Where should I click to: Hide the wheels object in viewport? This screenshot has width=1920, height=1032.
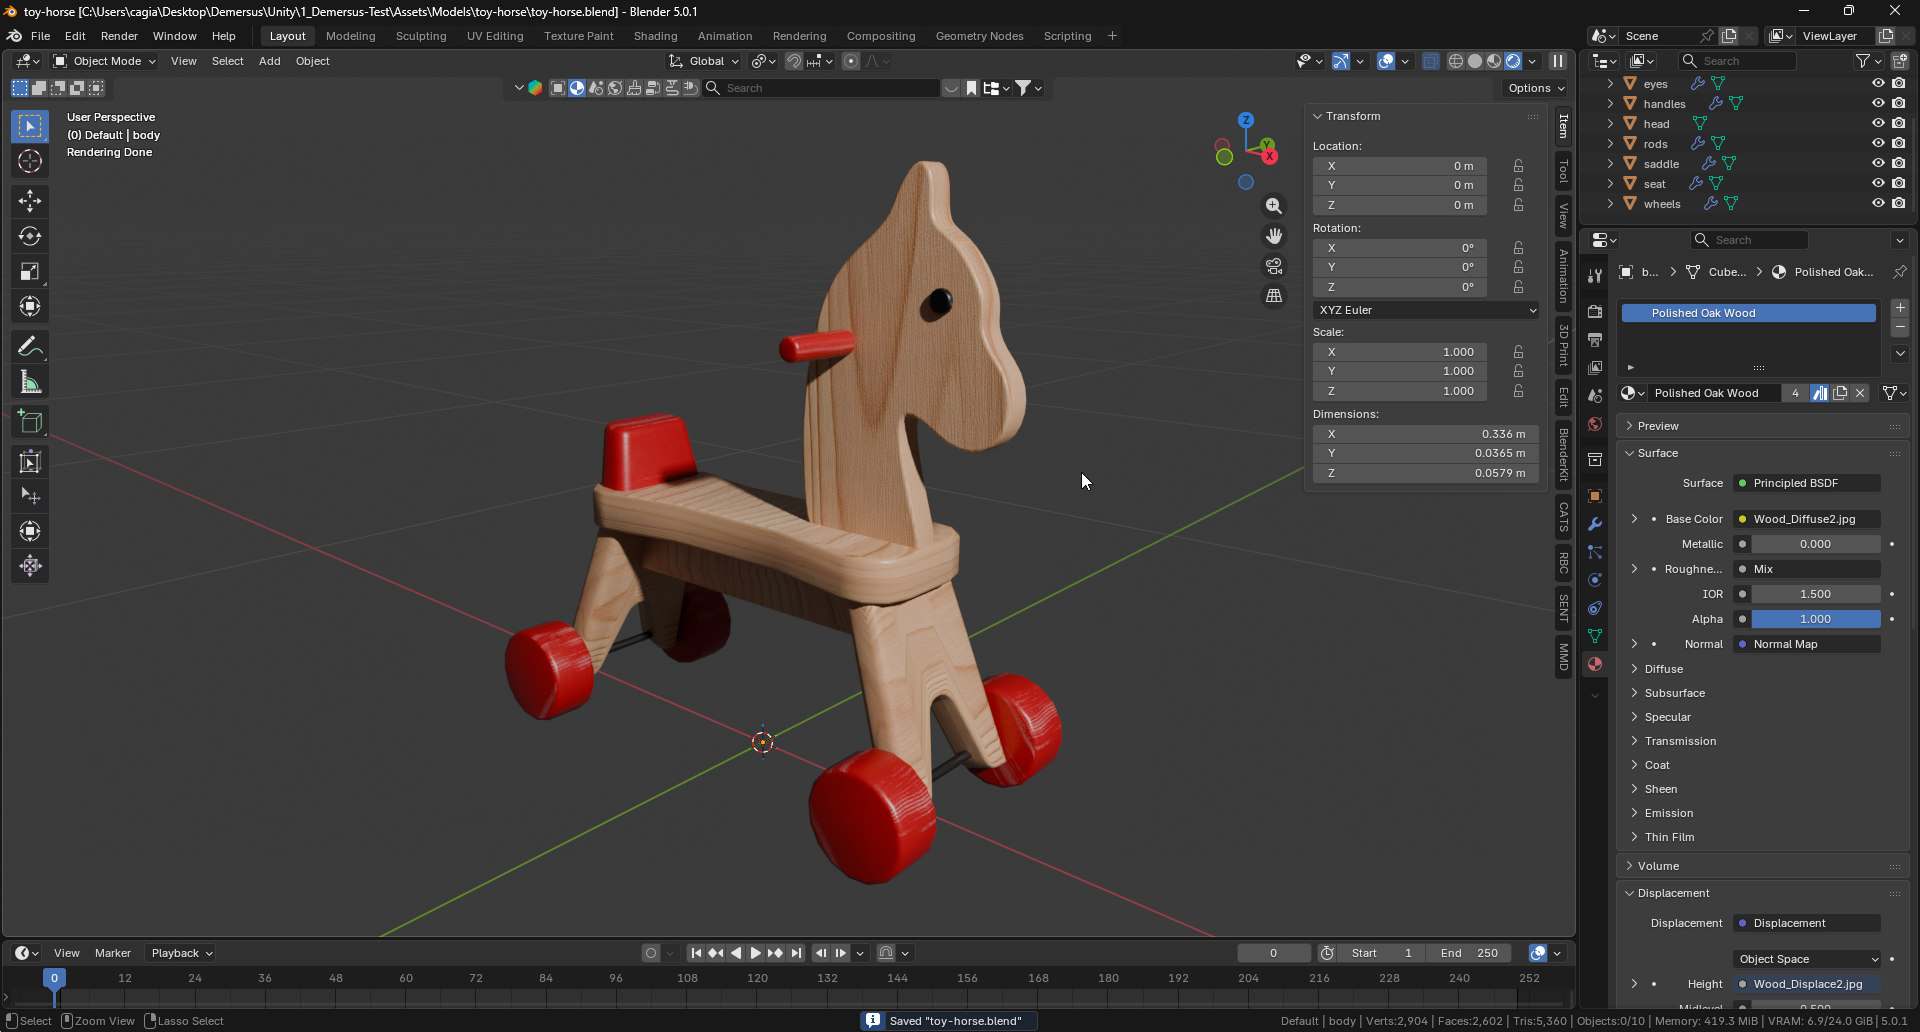pyautogui.click(x=1878, y=204)
